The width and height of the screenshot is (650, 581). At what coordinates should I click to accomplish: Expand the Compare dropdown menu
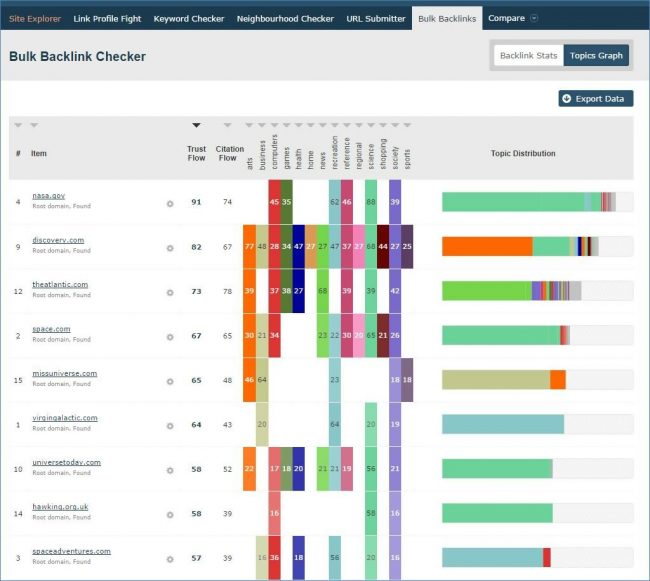coord(513,18)
